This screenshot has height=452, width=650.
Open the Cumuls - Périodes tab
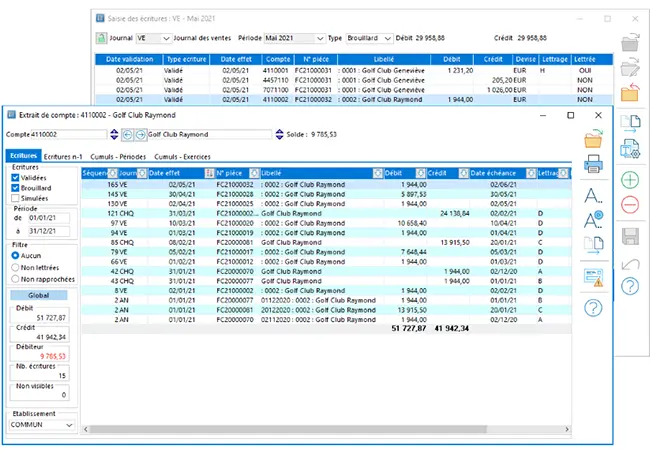[118, 157]
